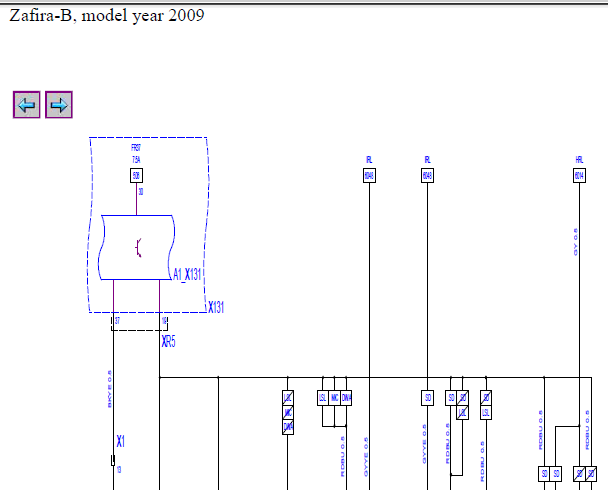608x490 pixels.
Task: Click the unslashed MIC option box
Action: click(334, 398)
